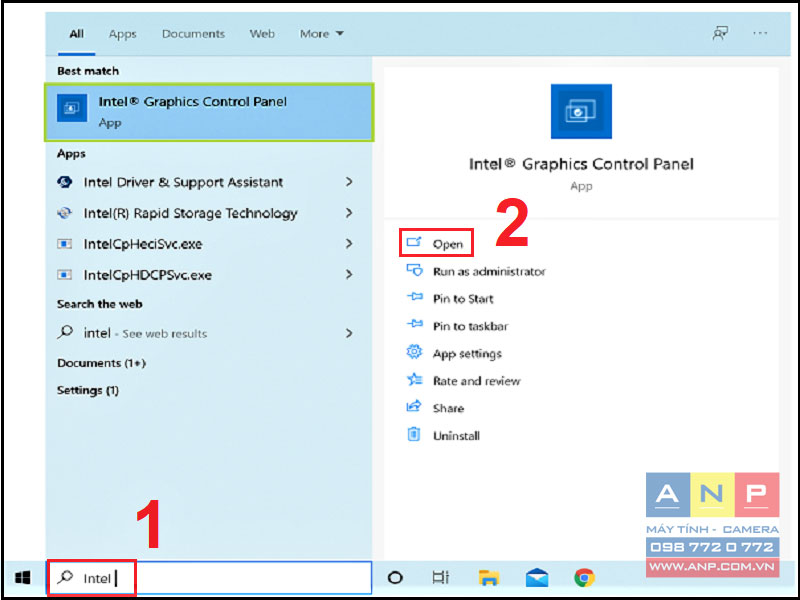Open Intel Driver & Support Assistant result
800x600 pixels.
pyautogui.click(x=183, y=182)
